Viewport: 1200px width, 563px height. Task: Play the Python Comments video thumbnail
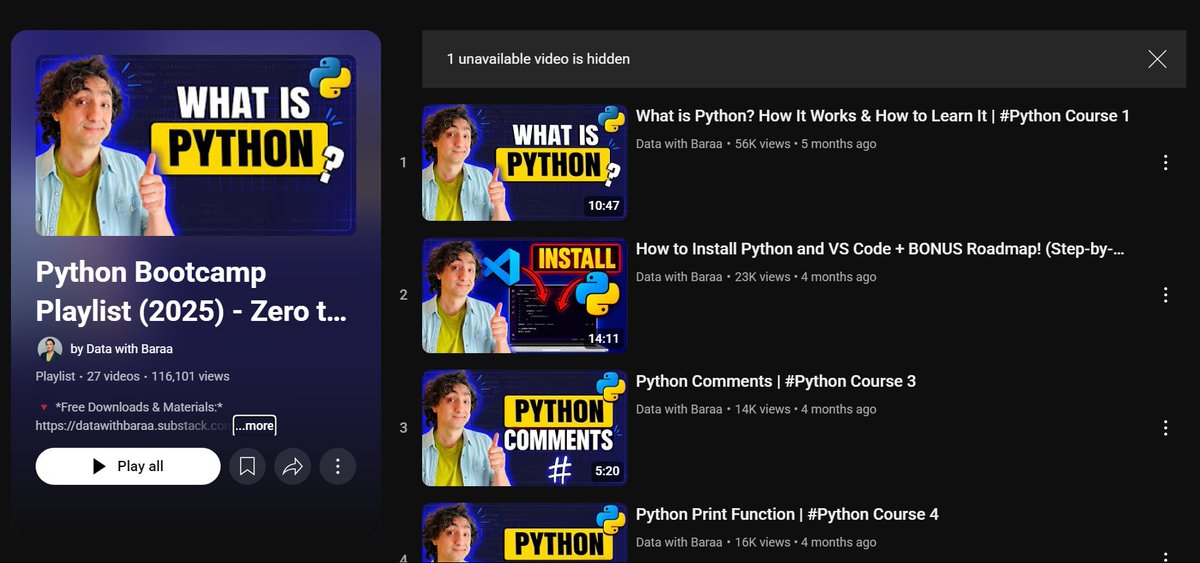524,428
